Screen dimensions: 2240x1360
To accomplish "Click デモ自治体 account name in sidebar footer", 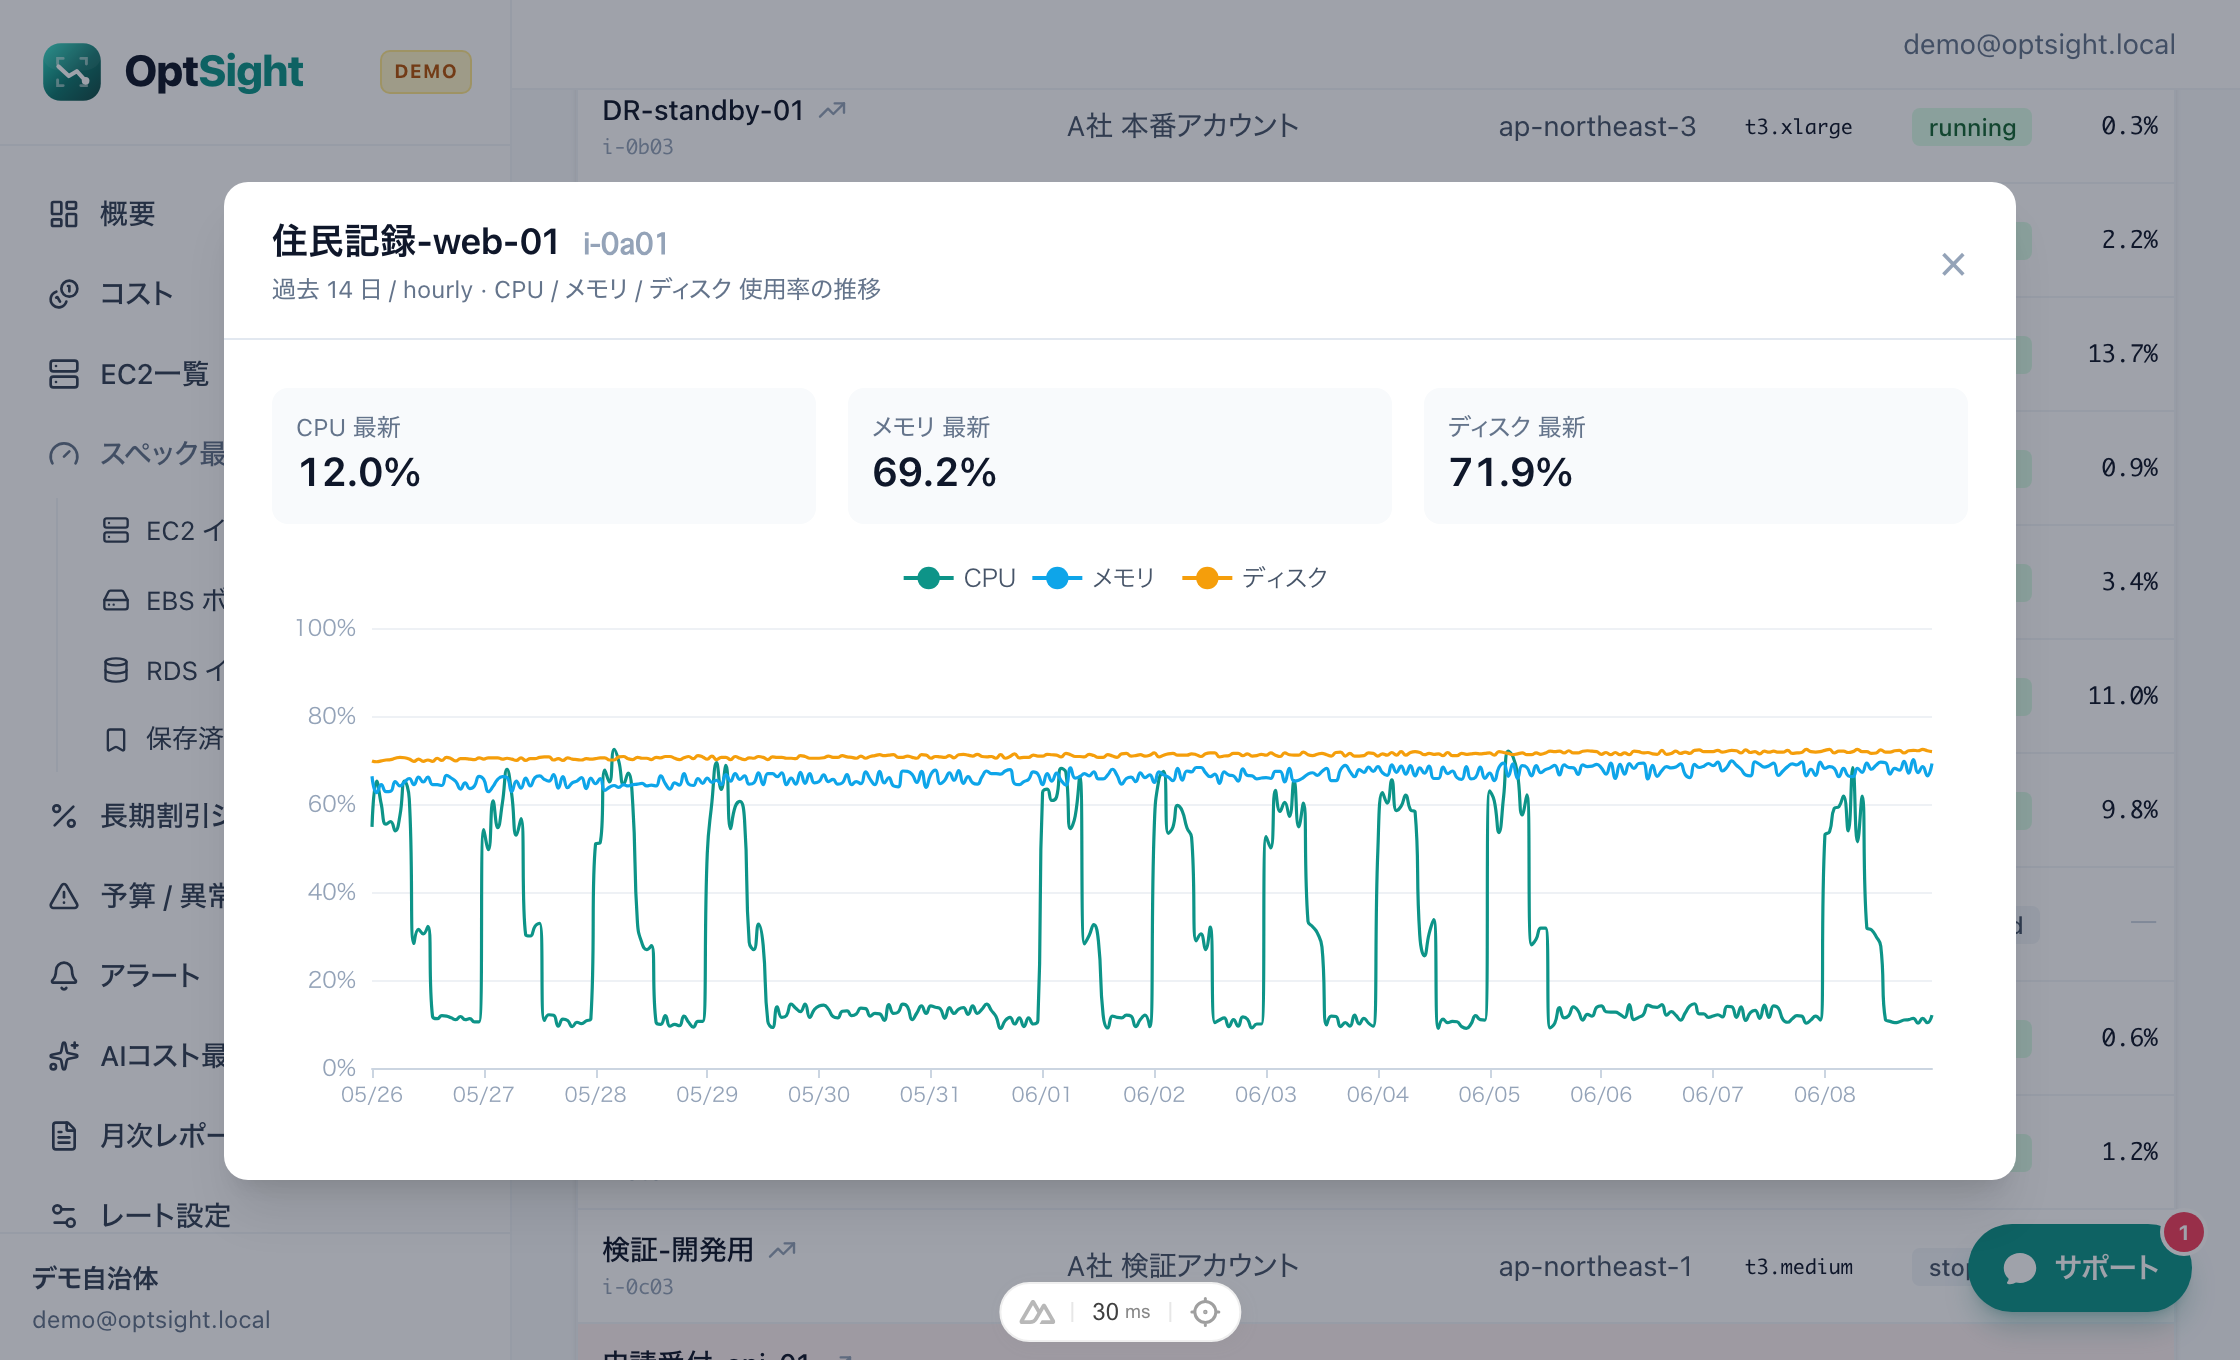I will click(95, 1278).
